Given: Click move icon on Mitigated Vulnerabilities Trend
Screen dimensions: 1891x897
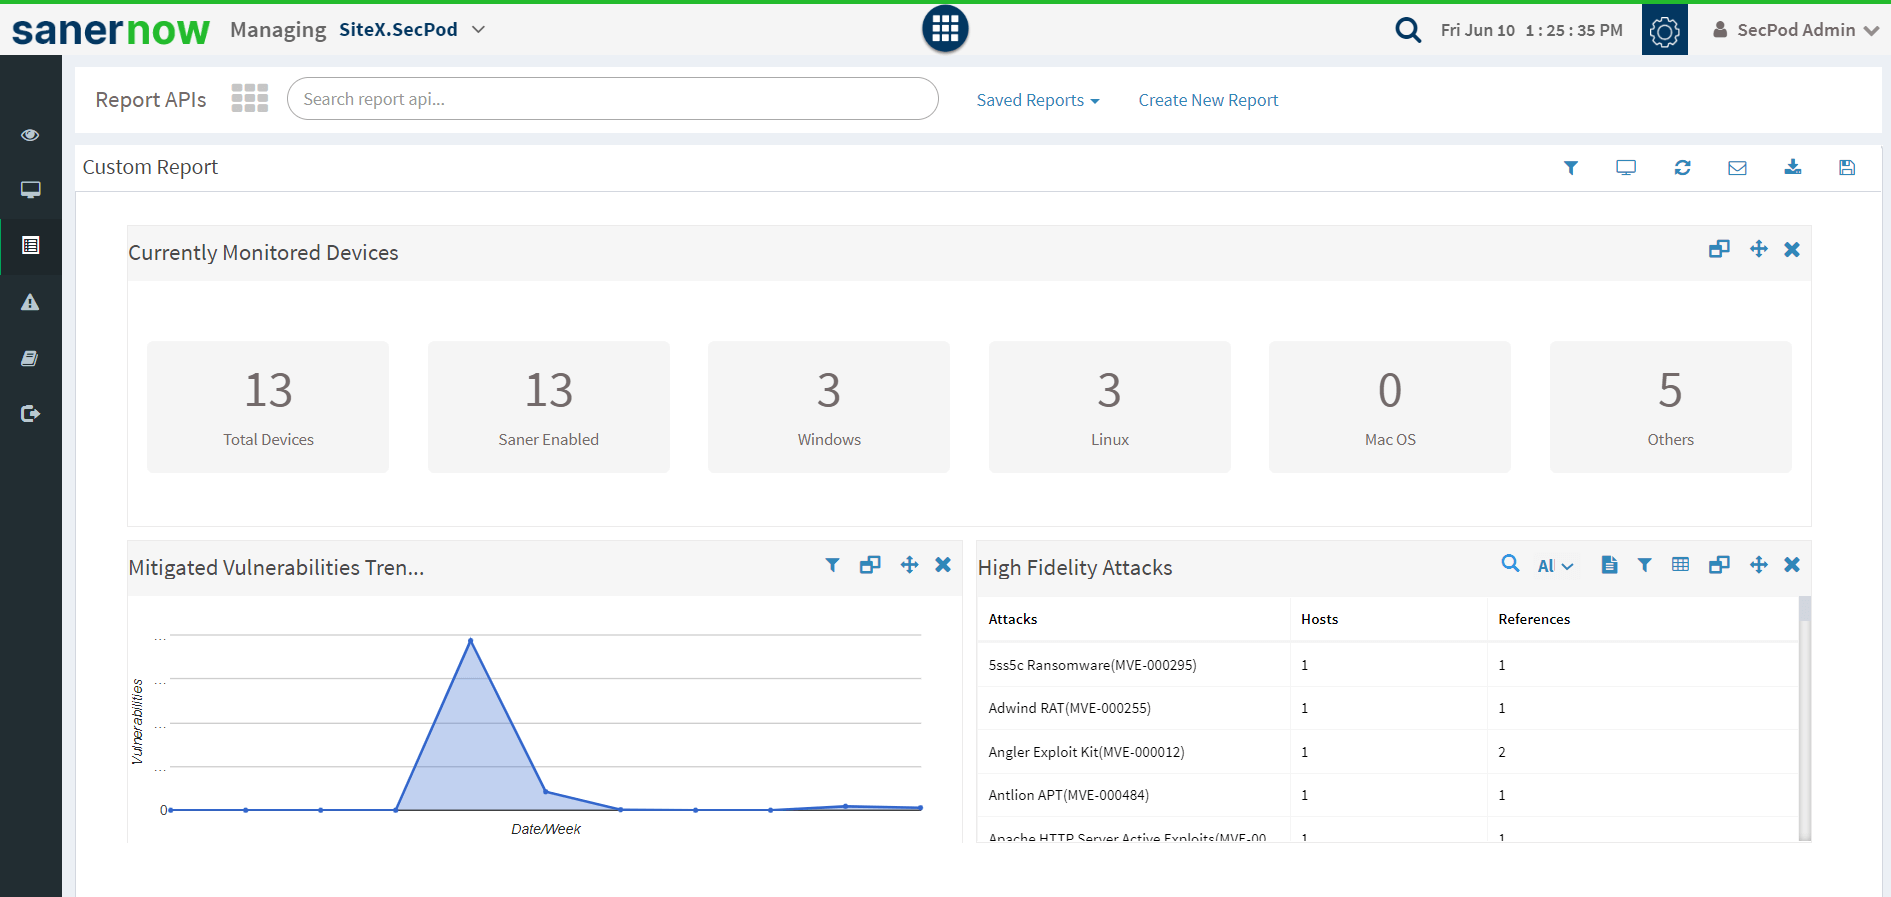Looking at the screenshot, I should 909,565.
